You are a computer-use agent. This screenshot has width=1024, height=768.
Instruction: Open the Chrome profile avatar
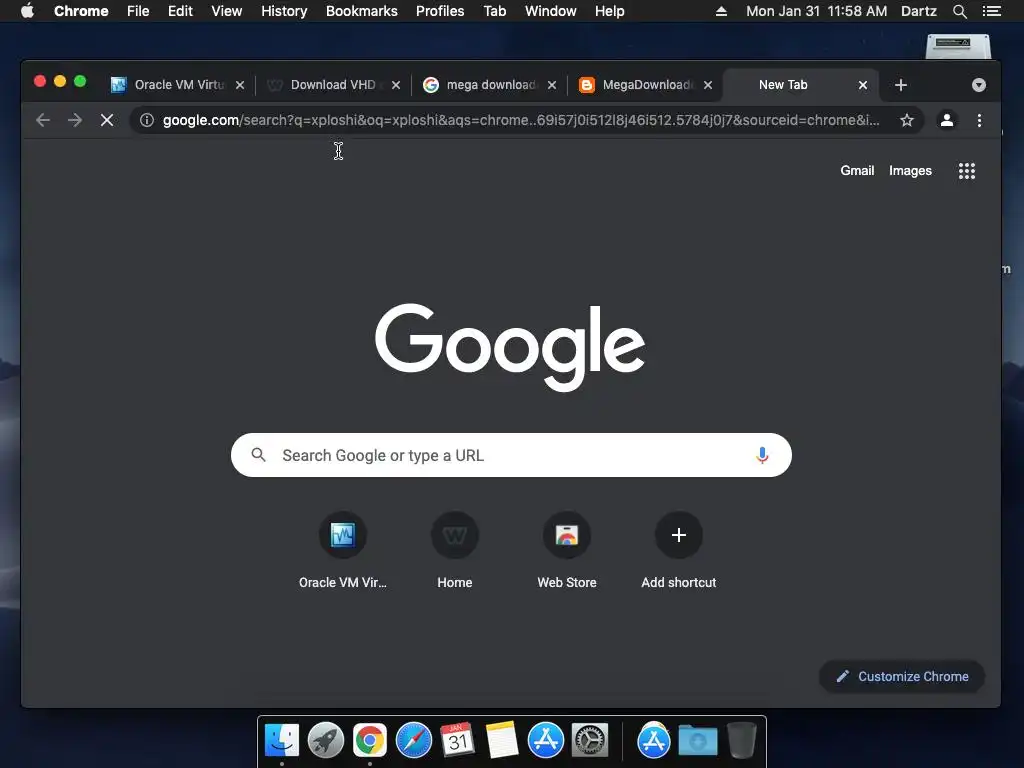coord(946,120)
